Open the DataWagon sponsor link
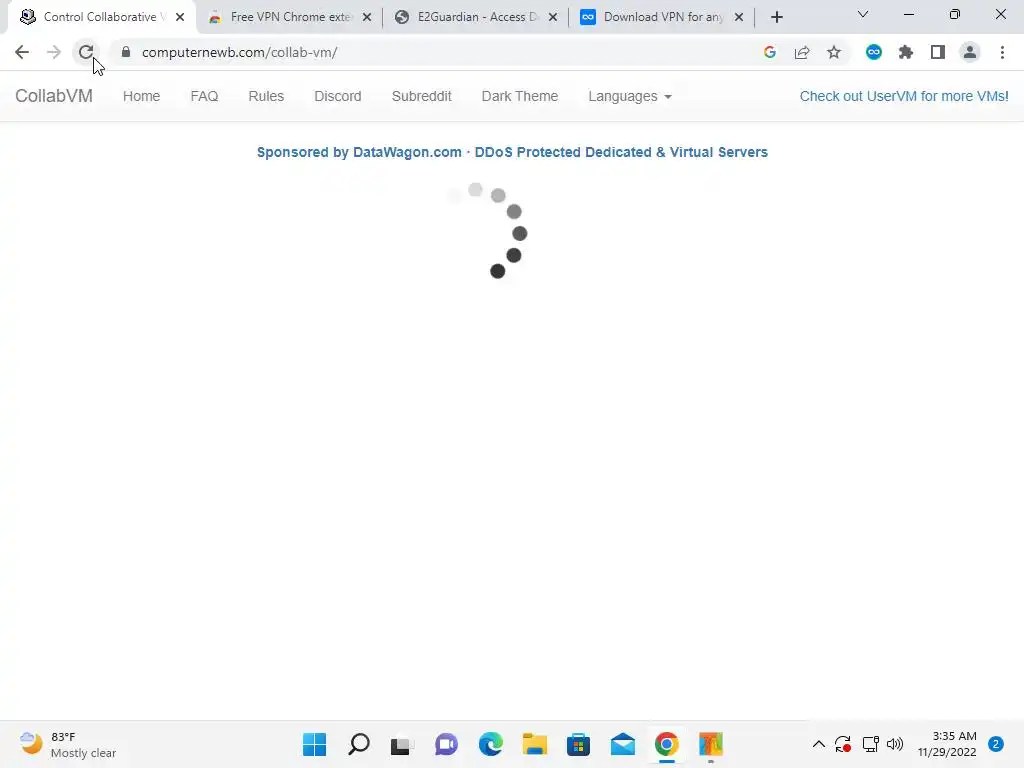Image resolution: width=1024 pixels, height=768 pixels. [x=512, y=152]
